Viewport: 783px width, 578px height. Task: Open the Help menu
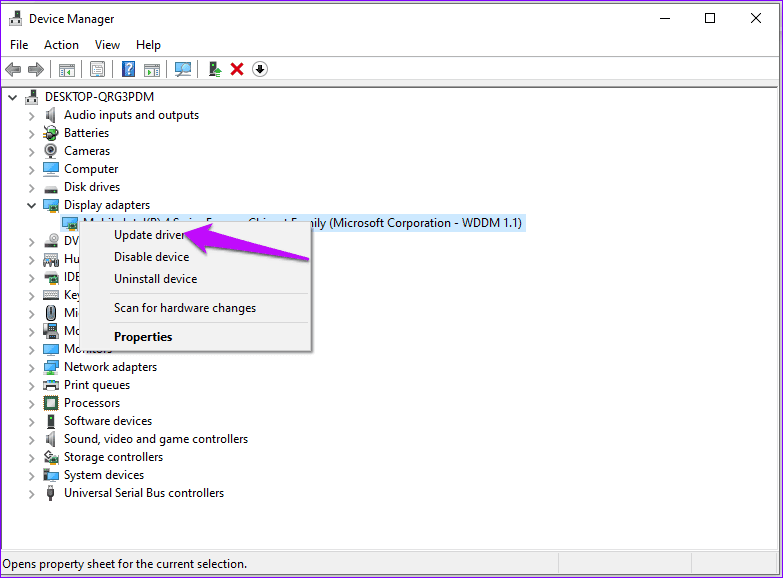[148, 45]
